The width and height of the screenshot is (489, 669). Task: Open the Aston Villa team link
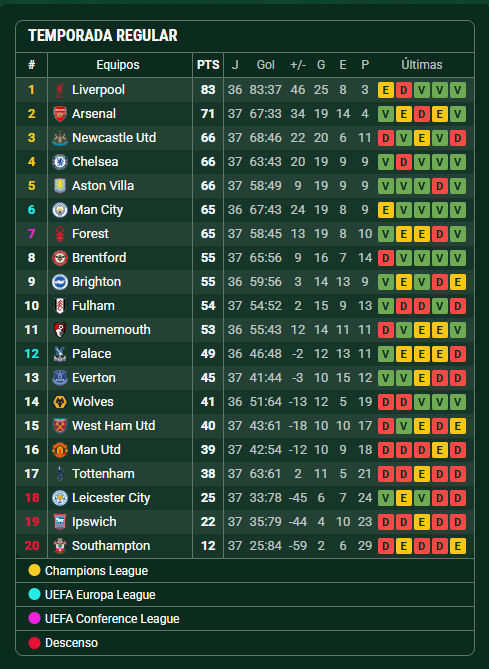(103, 186)
